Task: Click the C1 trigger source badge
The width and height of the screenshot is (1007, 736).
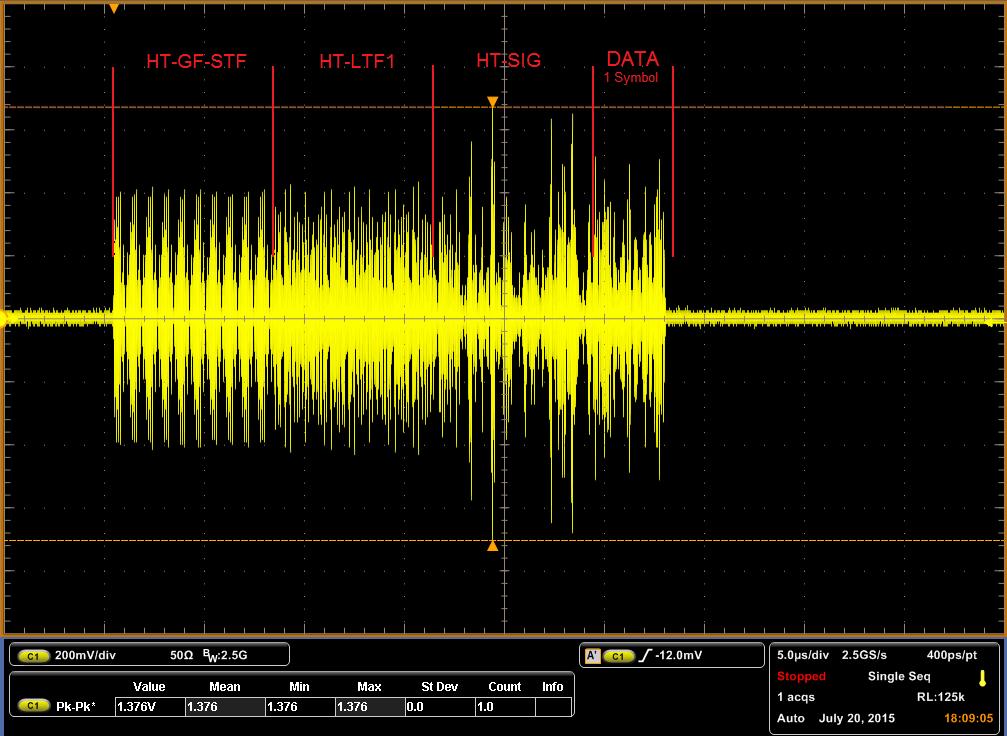Action: pos(617,656)
